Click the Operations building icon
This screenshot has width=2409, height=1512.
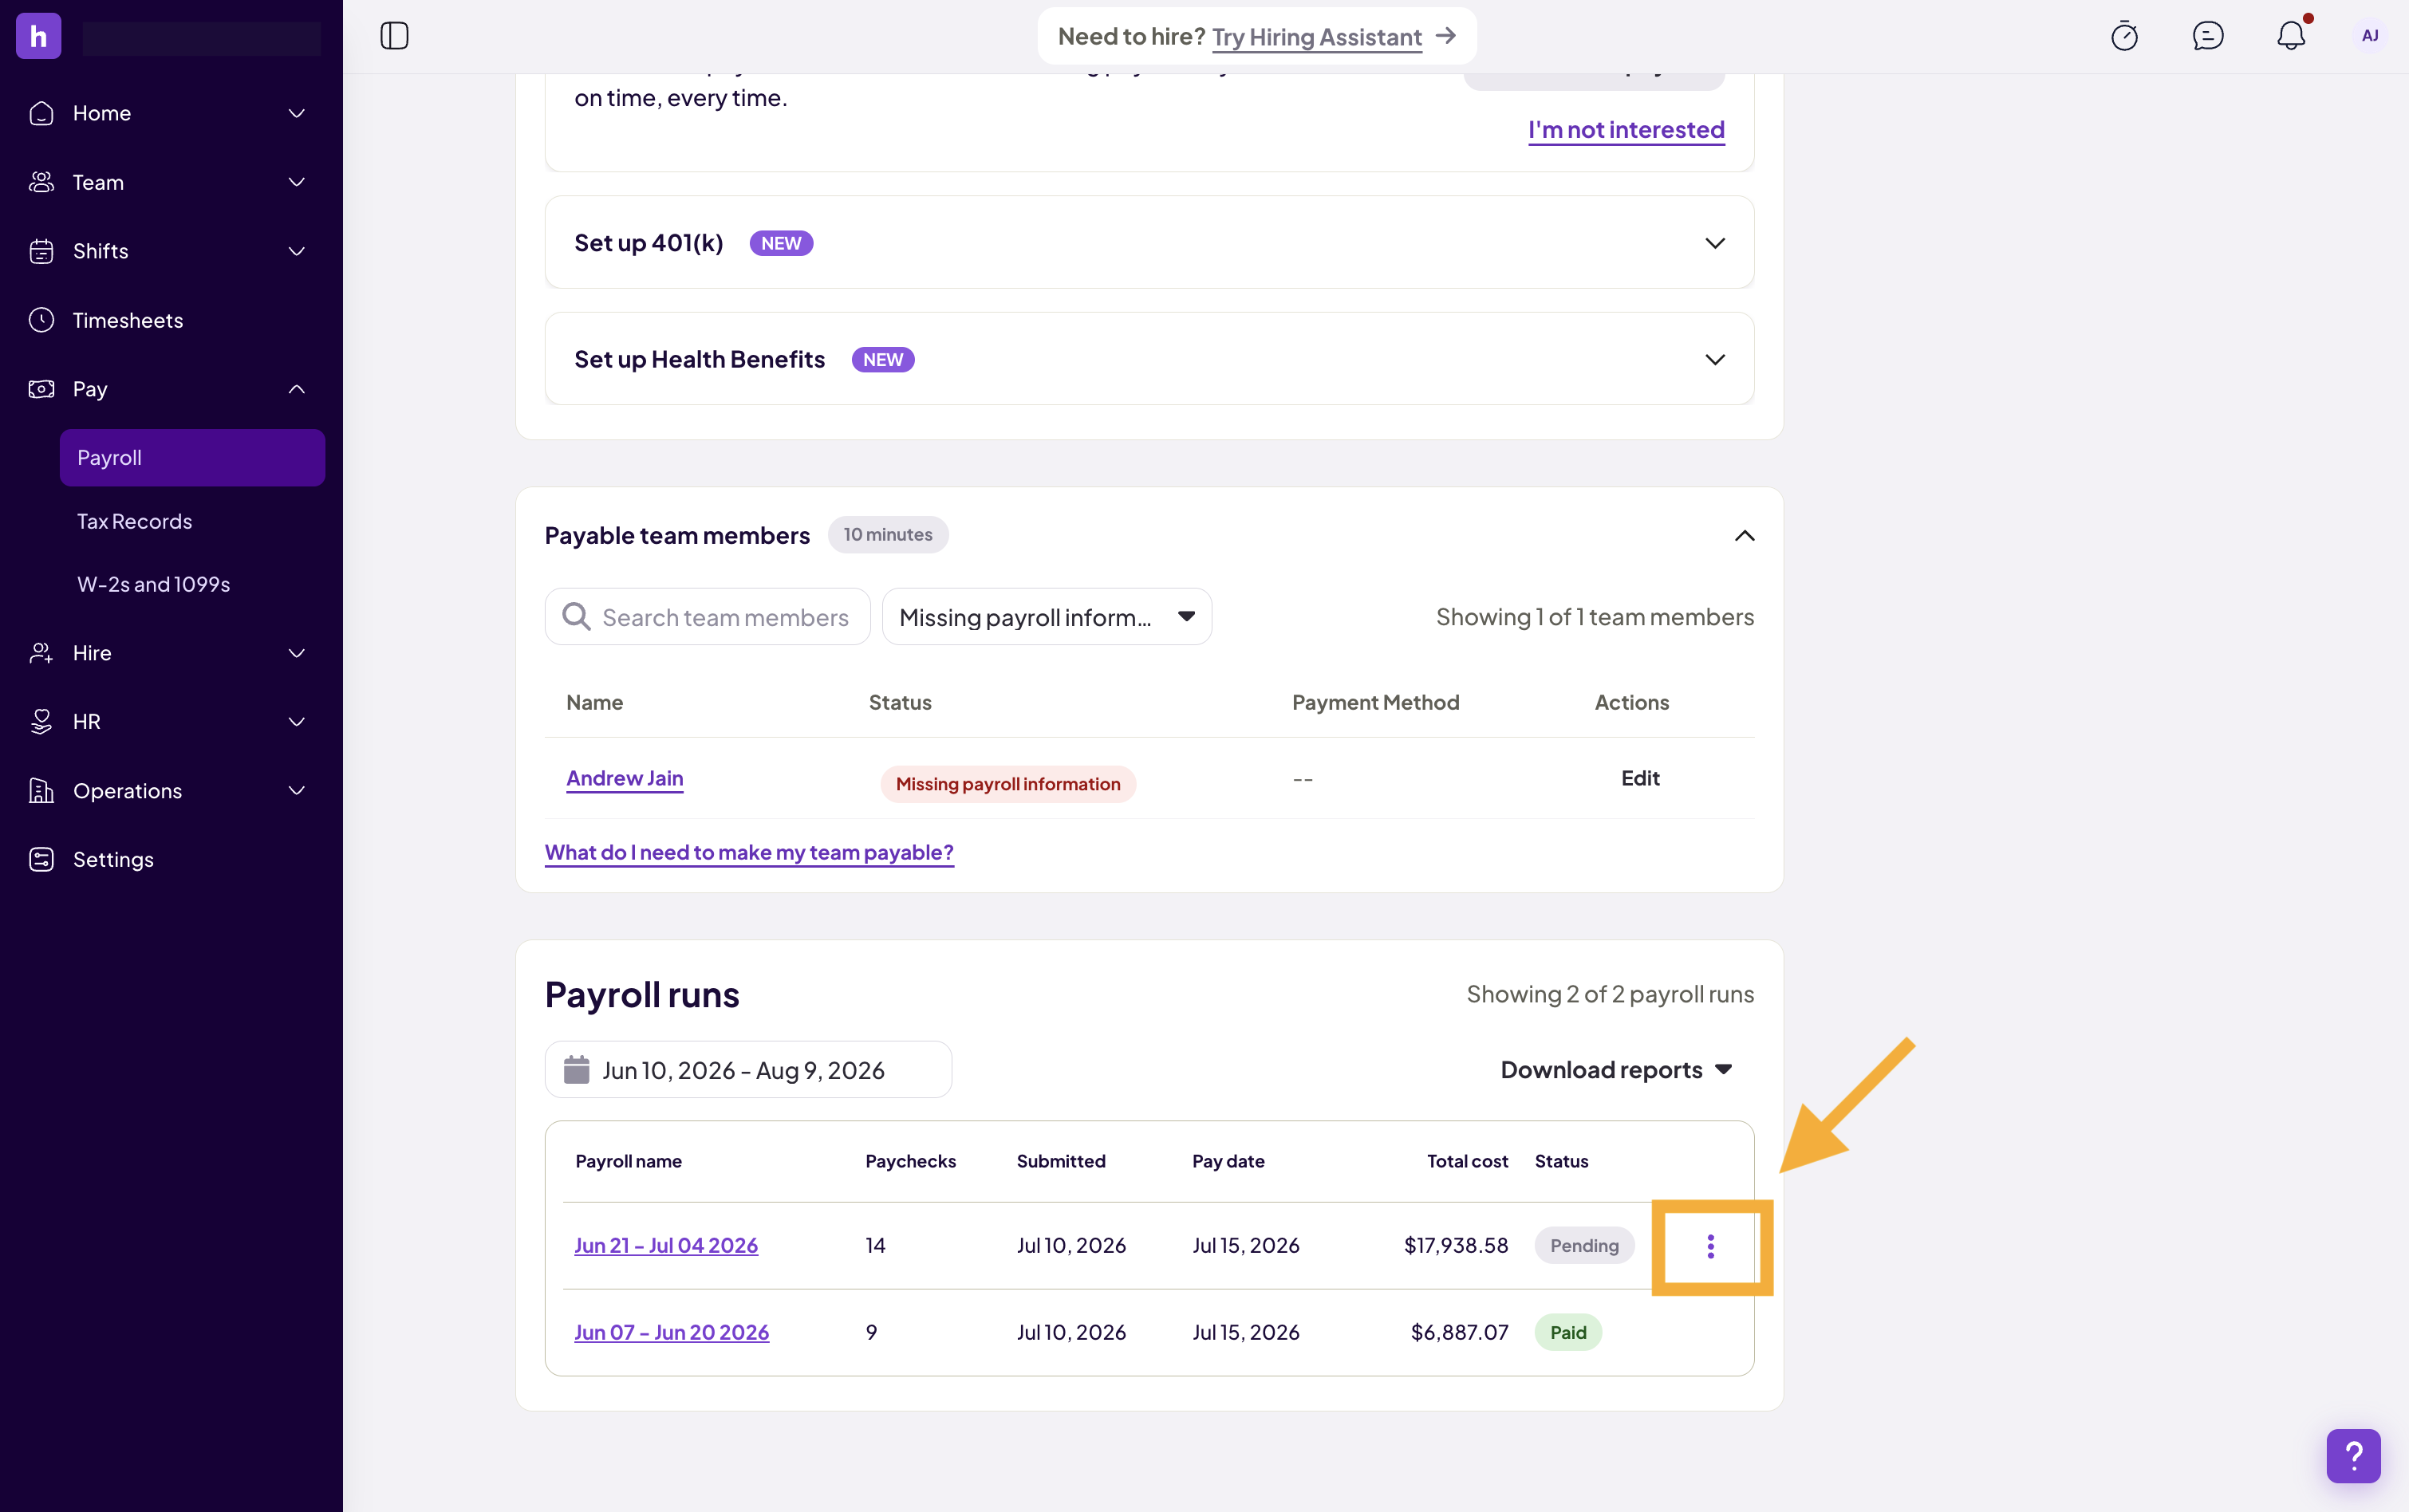click(41, 791)
